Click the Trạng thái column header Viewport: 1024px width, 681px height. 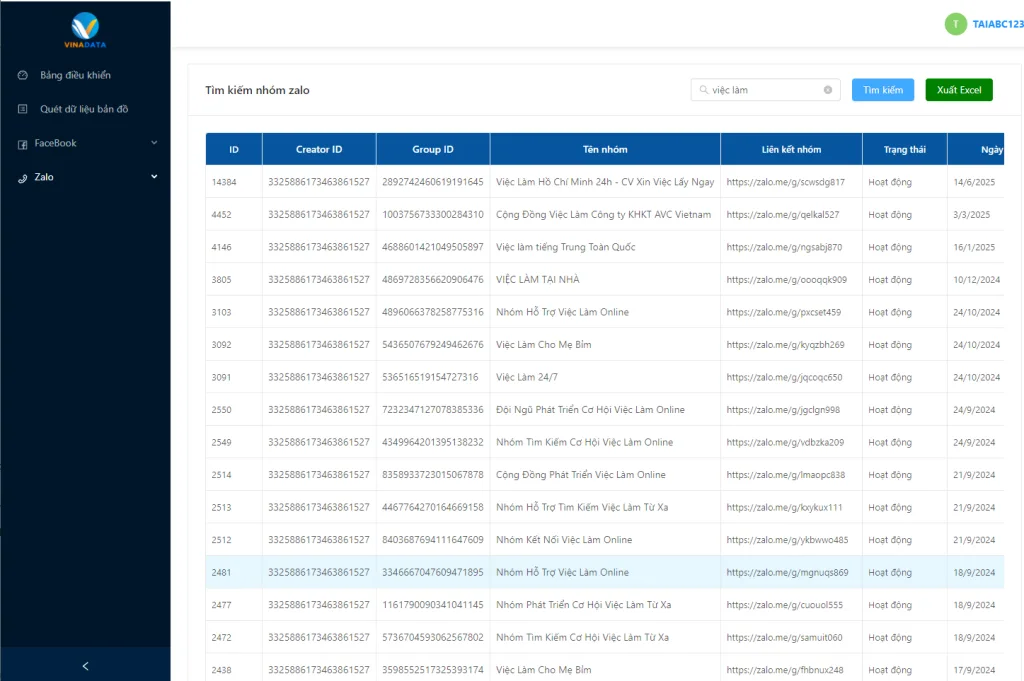[x=904, y=150]
